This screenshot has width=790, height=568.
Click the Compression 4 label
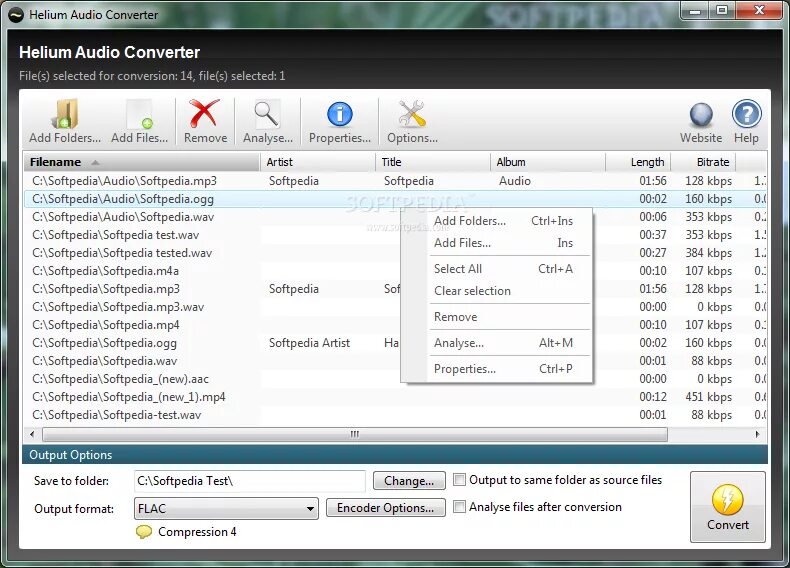tap(197, 532)
